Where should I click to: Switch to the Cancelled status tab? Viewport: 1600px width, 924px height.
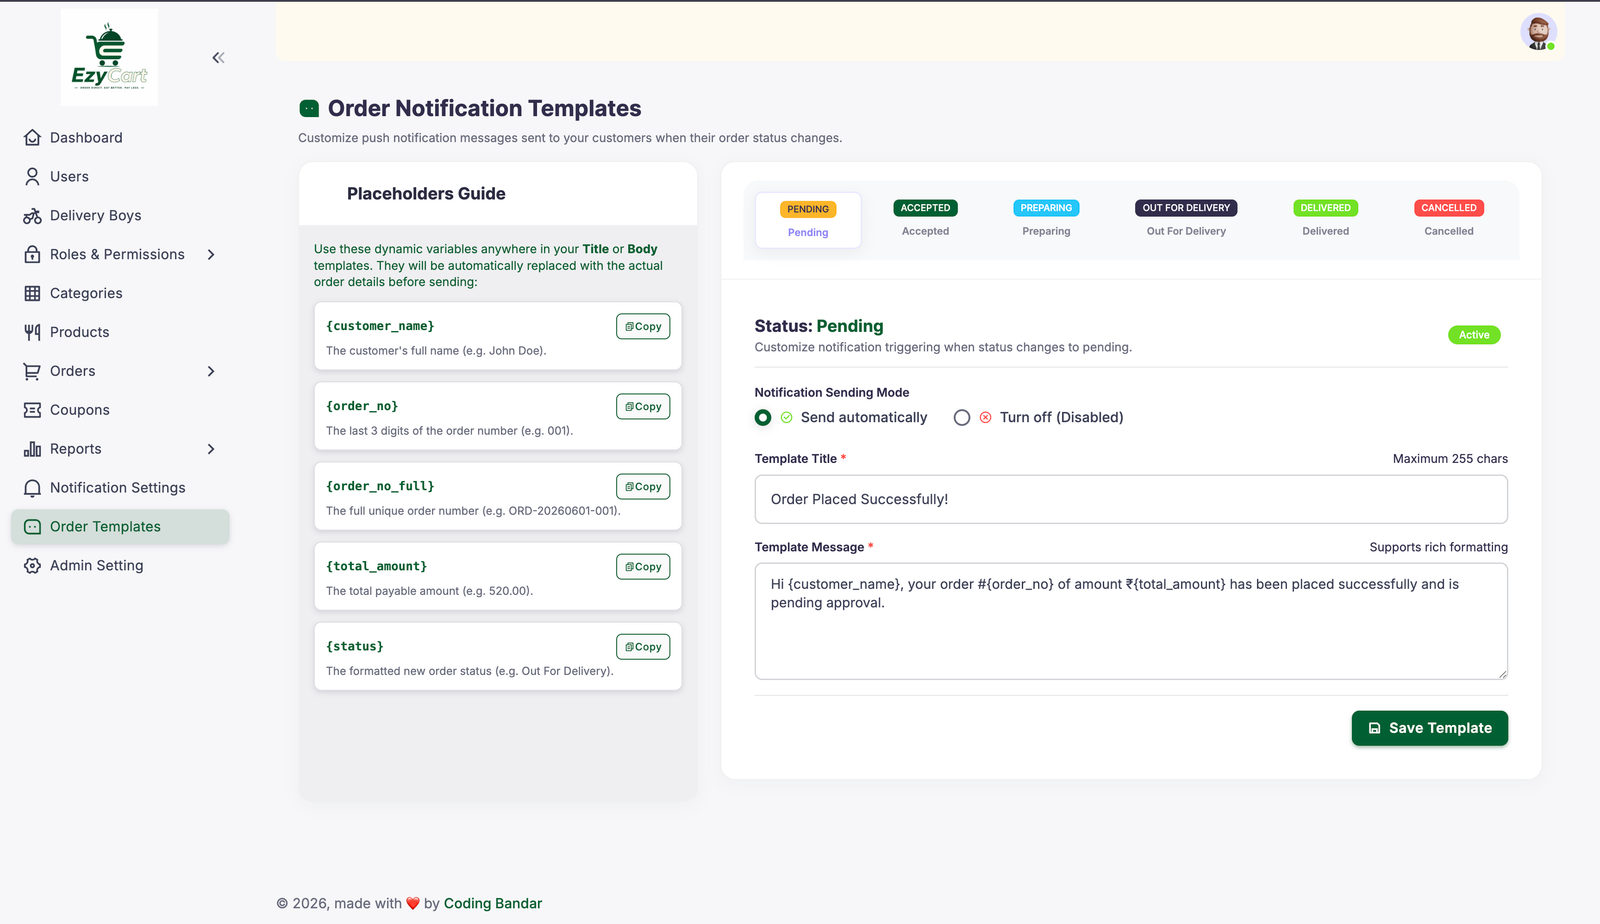pyautogui.click(x=1449, y=219)
